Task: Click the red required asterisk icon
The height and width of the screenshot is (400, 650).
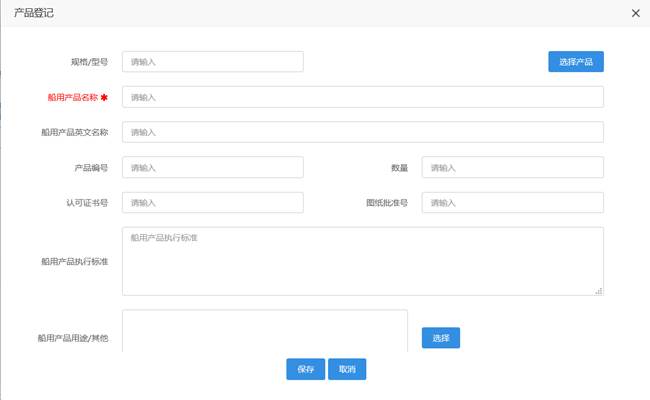Action: click(x=104, y=97)
